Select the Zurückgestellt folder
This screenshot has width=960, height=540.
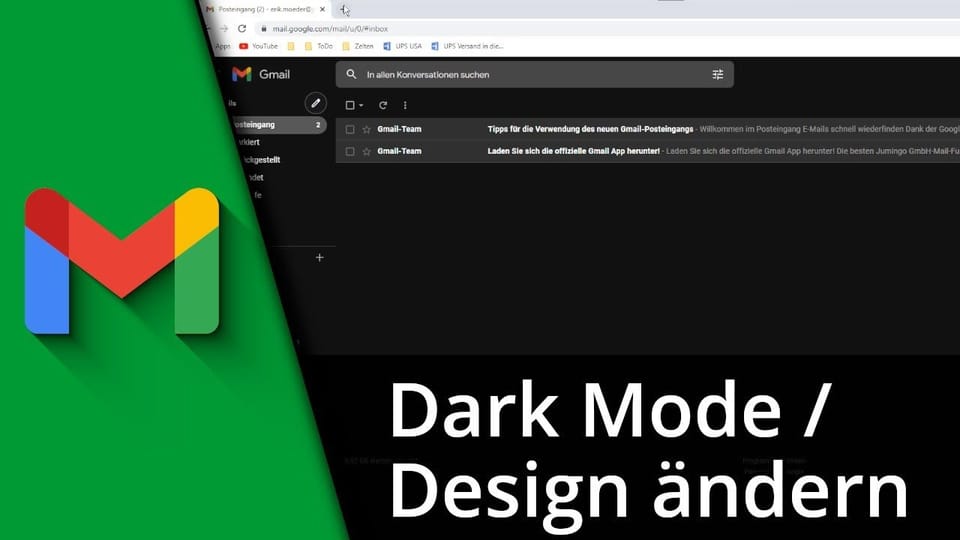[x=260, y=160]
